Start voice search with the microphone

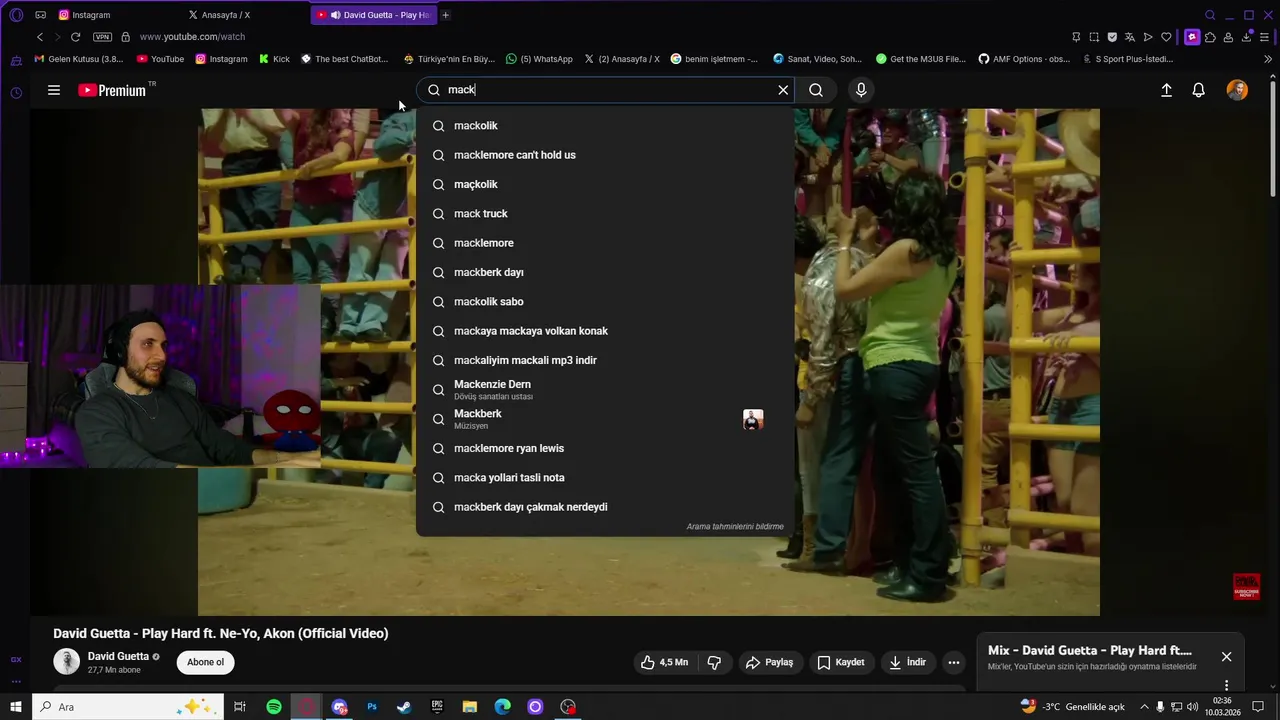(861, 90)
